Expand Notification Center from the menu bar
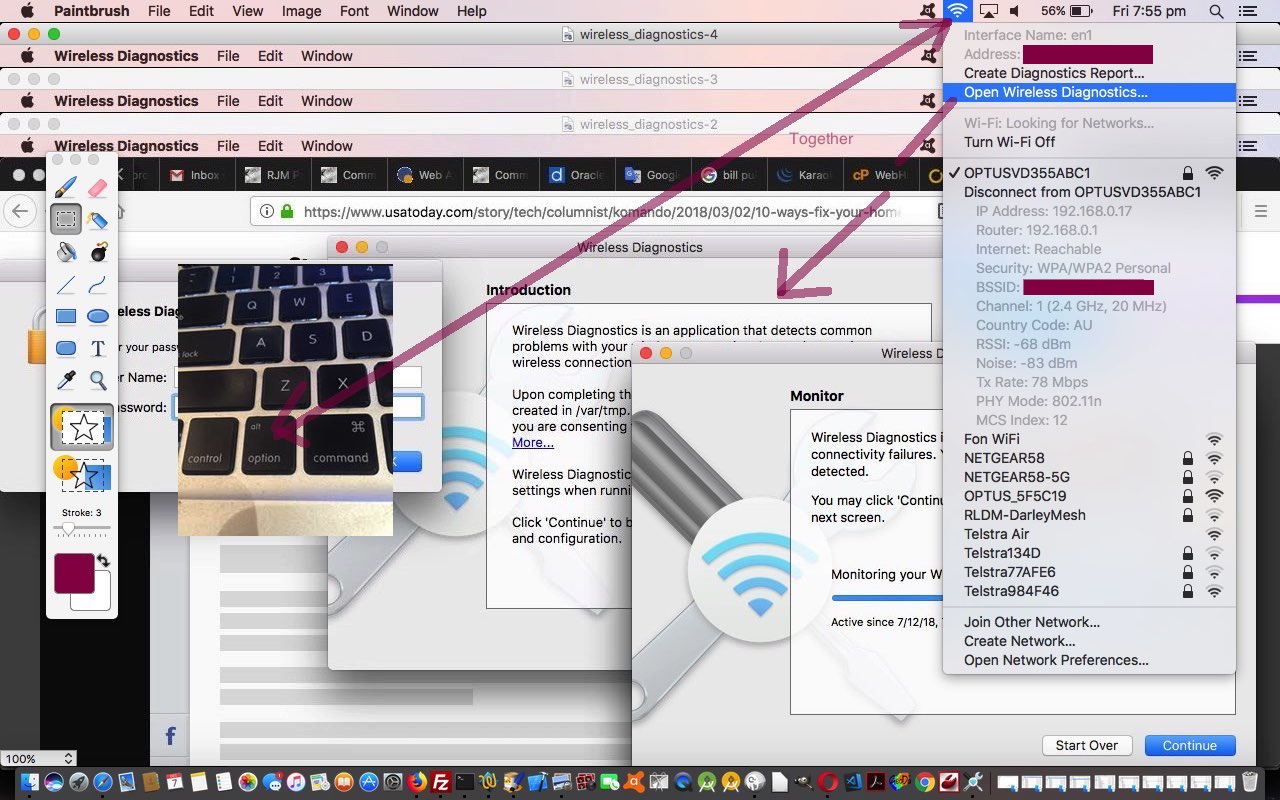Image resolution: width=1280 pixels, height=800 pixels. point(1247,11)
